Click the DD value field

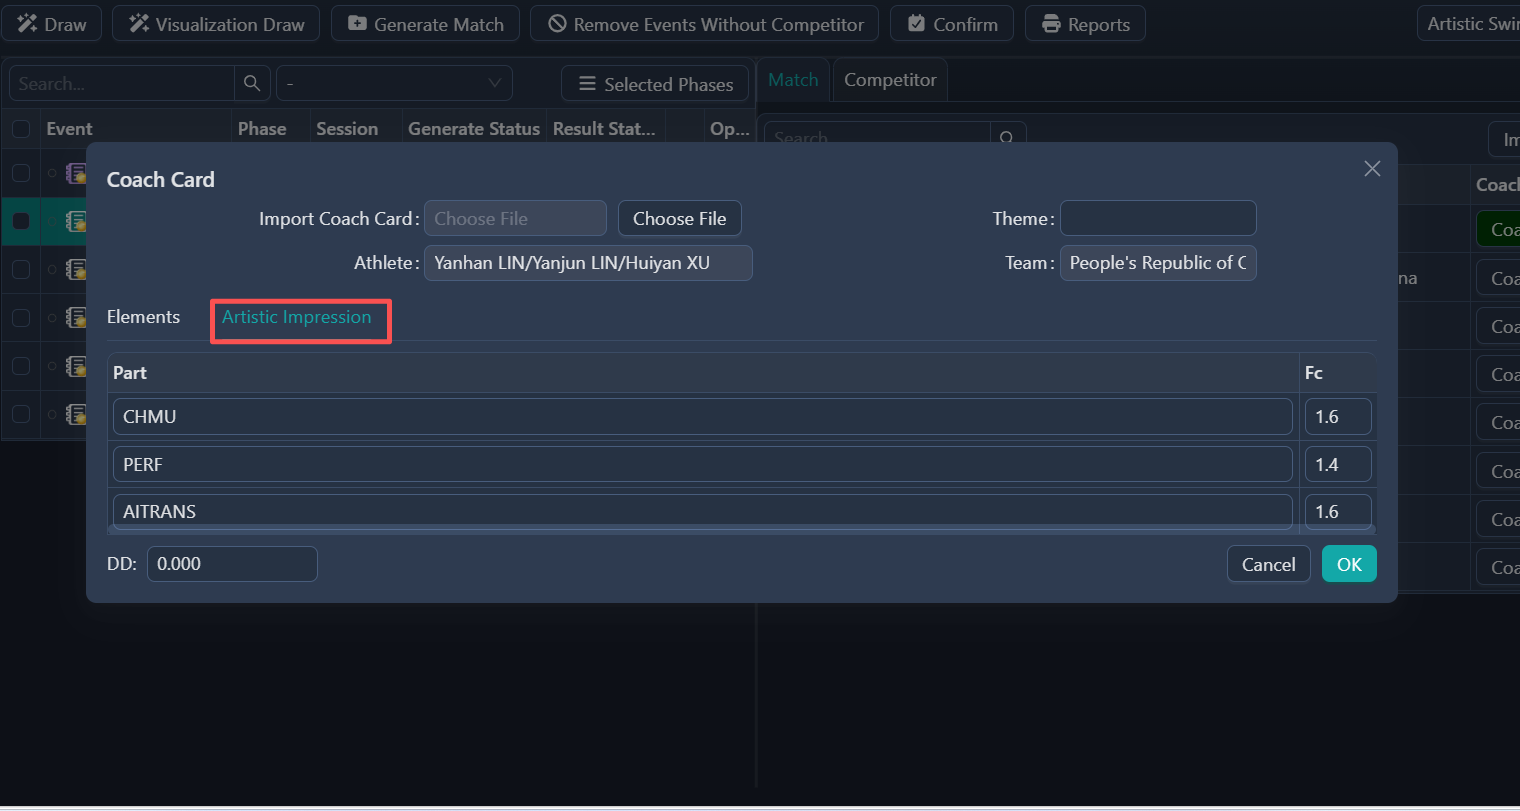[x=232, y=564]
